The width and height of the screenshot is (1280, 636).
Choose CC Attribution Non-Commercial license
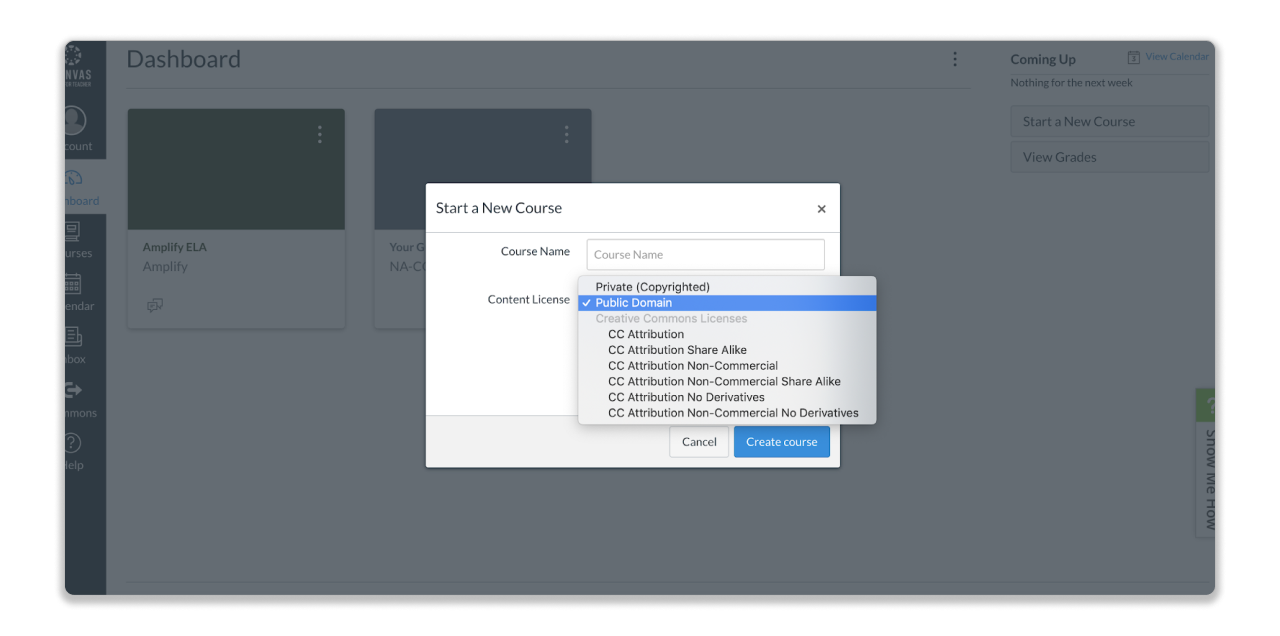[727, 366]
